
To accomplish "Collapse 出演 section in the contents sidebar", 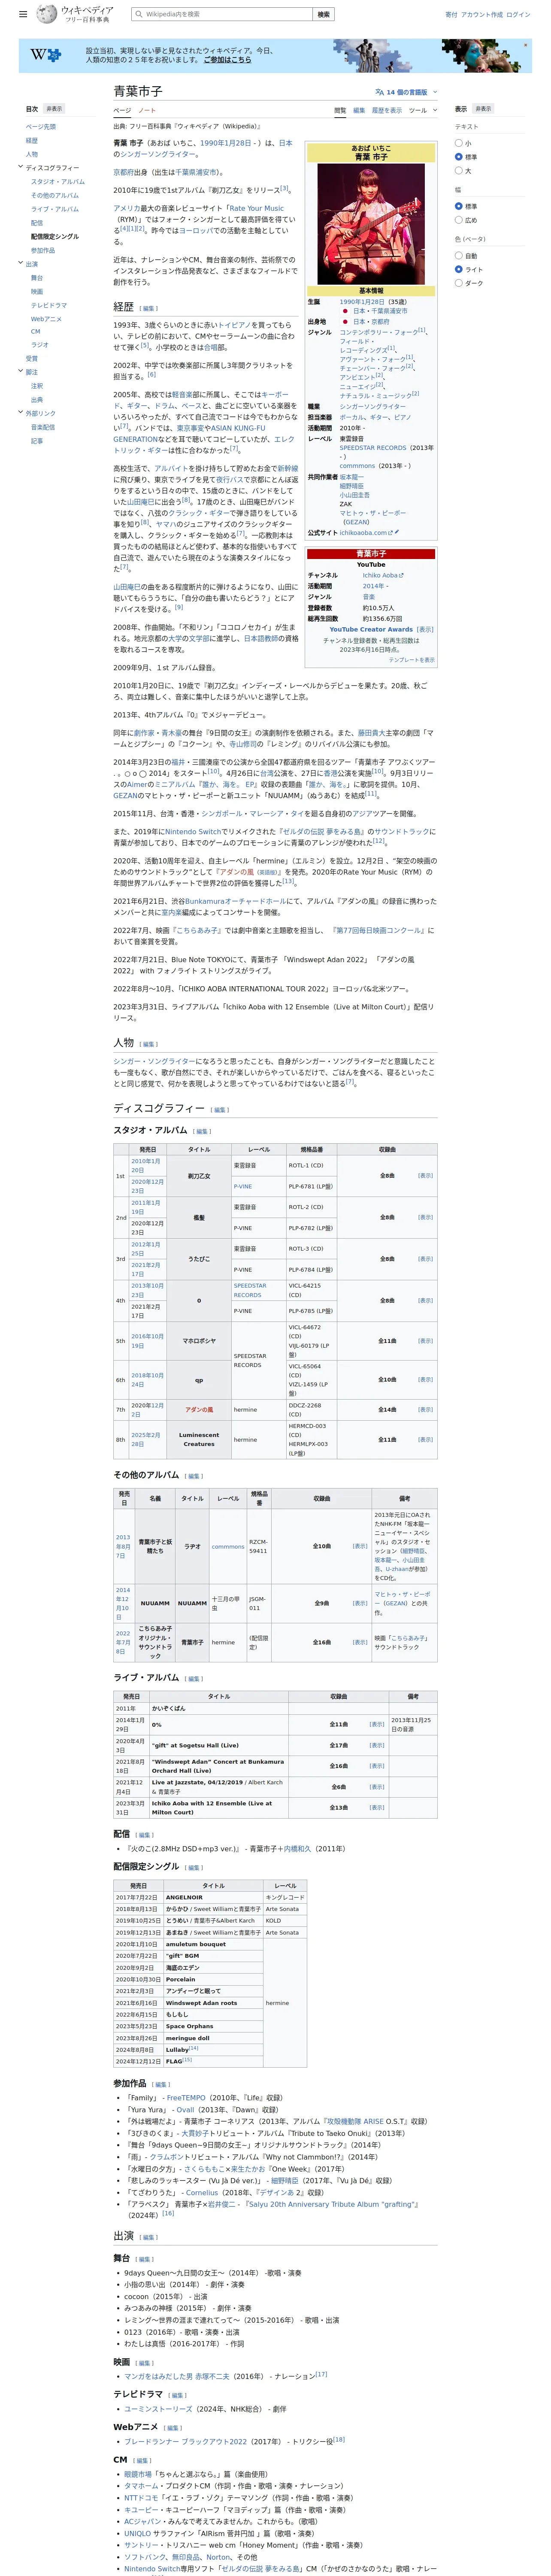I will coord(21,263).
